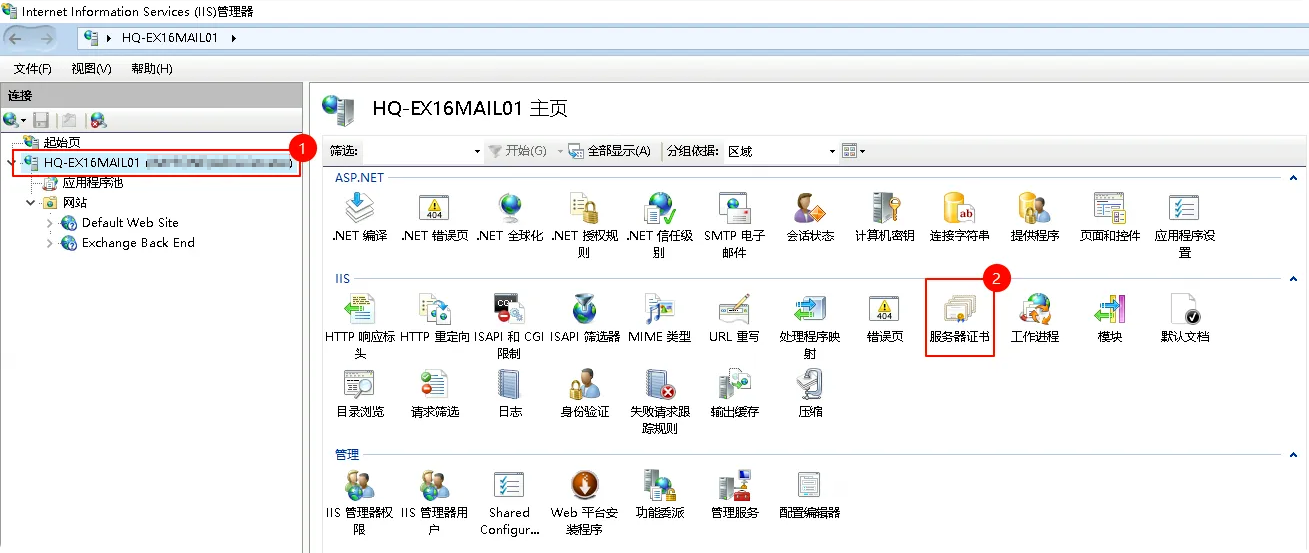This screenshot has height=553, width=1309.
Task: Click the back navigation arrow
Action: pos(17,38)
